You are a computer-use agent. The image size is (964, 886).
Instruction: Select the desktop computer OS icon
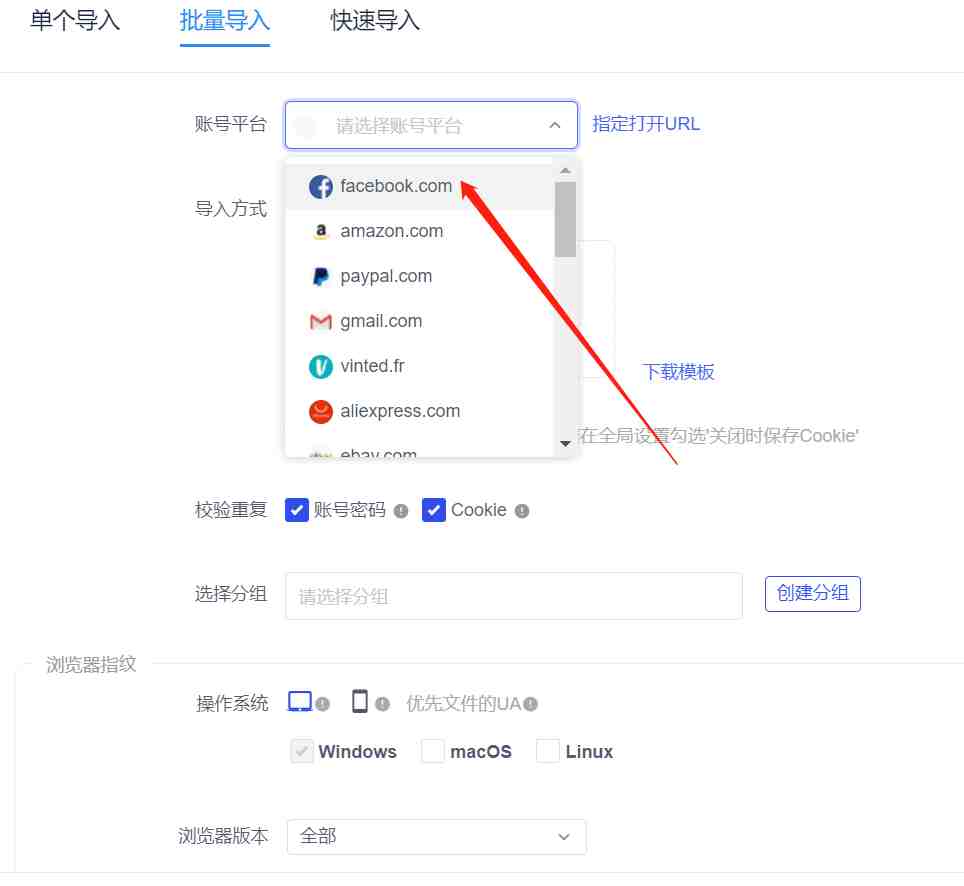point(300,702)
